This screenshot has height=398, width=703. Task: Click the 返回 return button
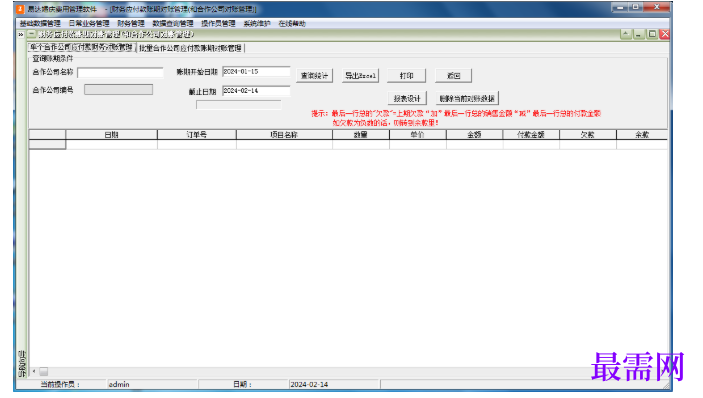point(453,76)
